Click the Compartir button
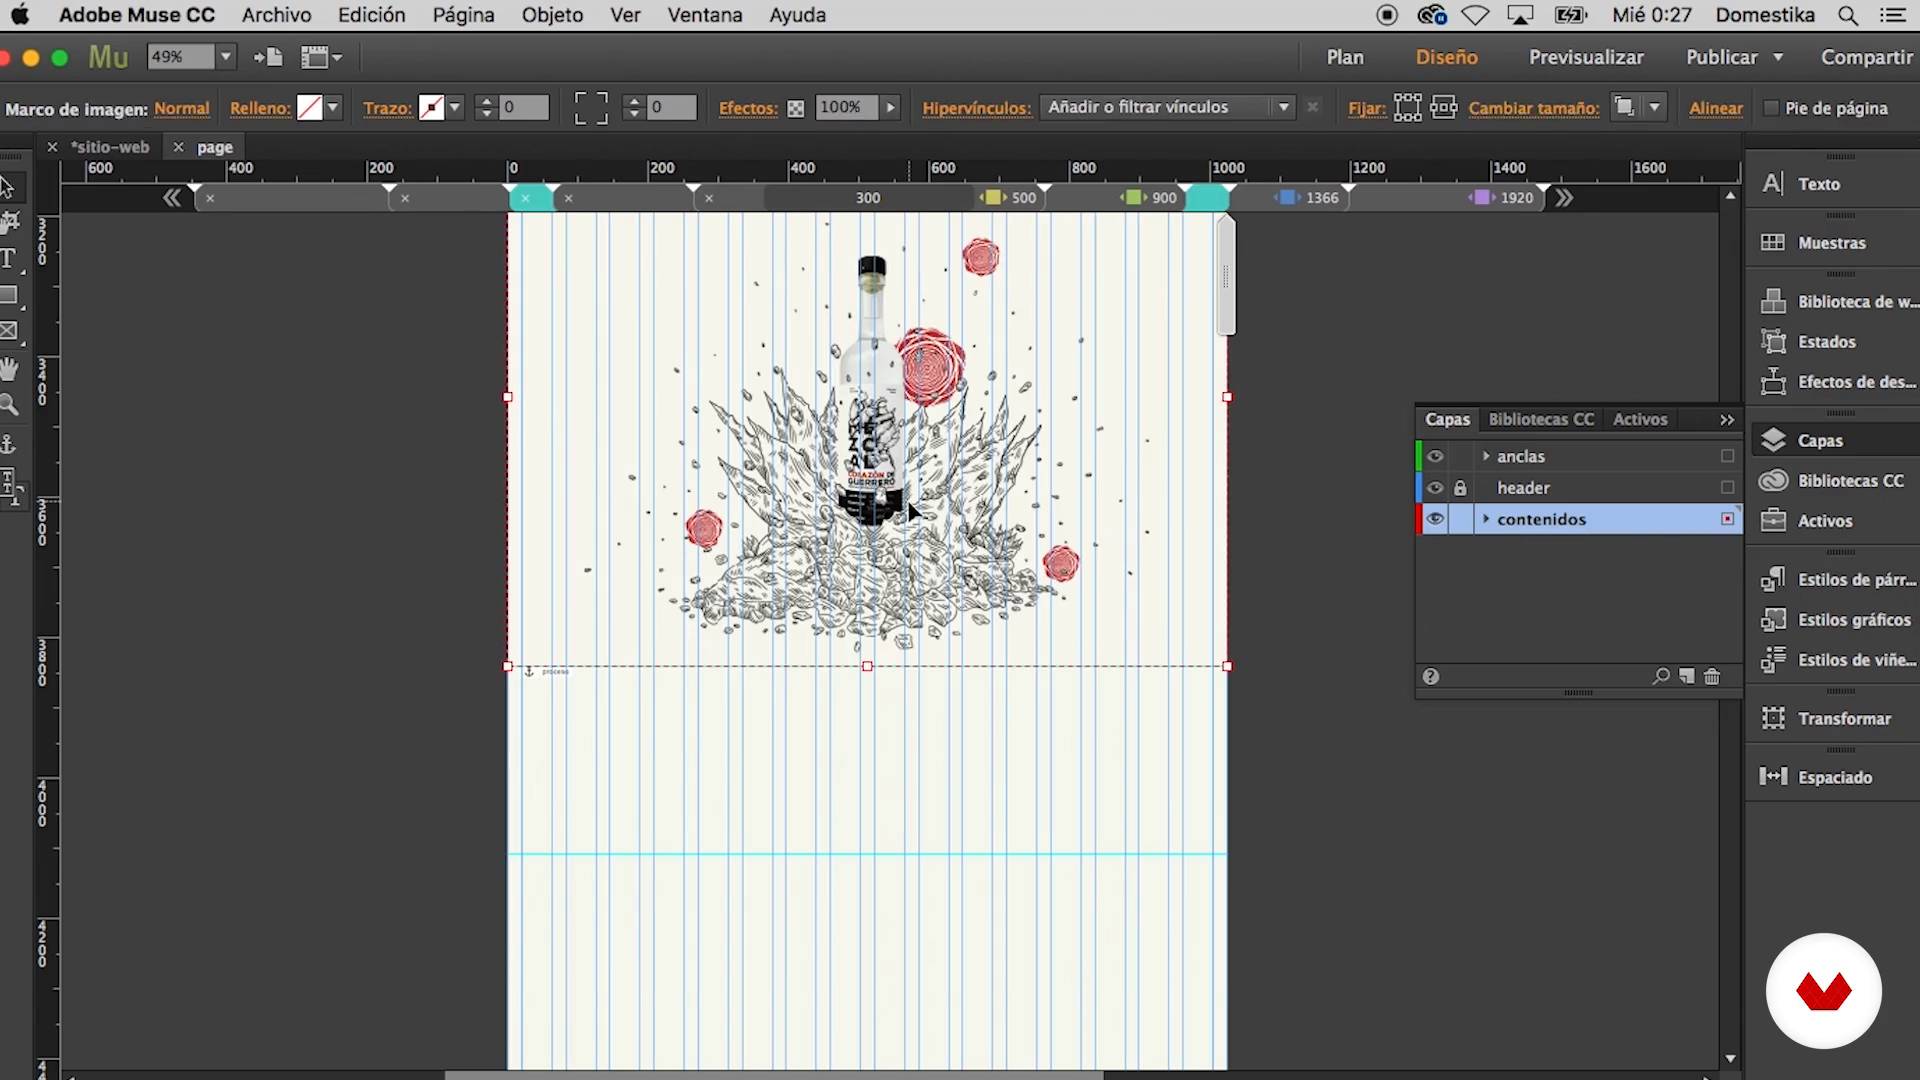Image resolution: width=1920 pixels, height=1080 pixels. click(1867, 57)
